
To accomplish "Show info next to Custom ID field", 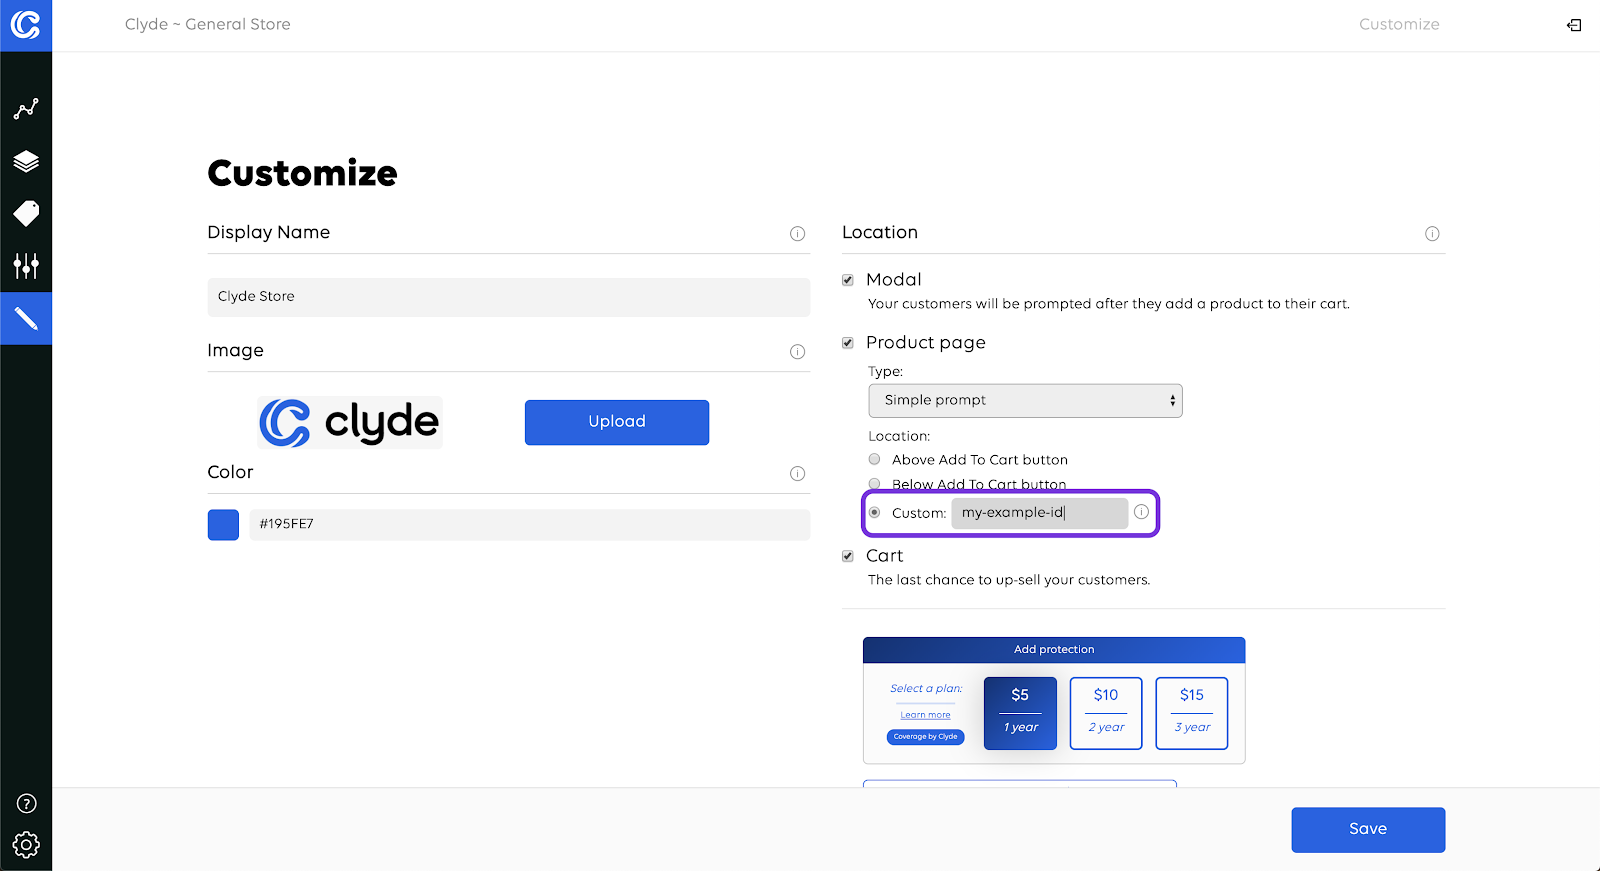I will click(1141, 512).
